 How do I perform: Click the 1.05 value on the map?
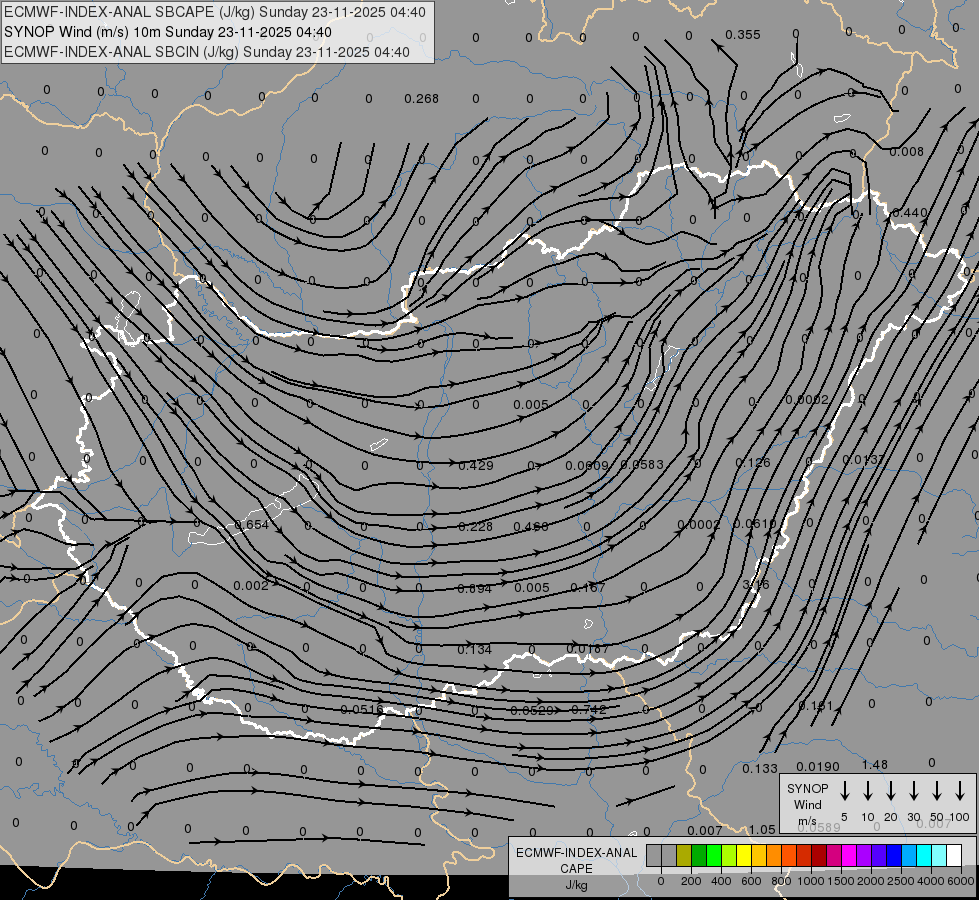pyautogui.click(x=762, y=829)
